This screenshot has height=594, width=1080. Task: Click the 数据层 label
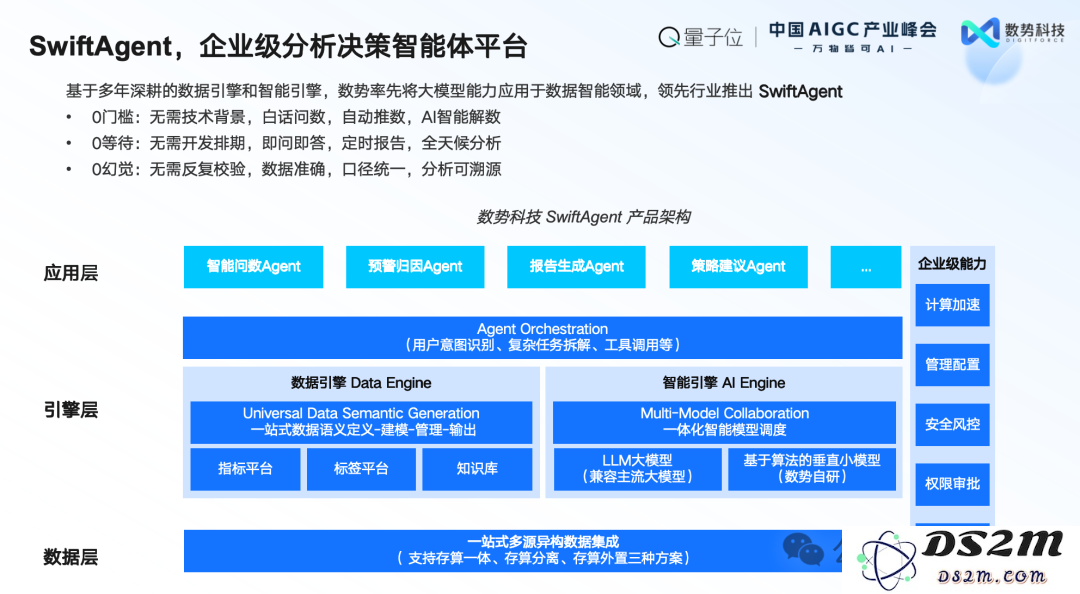70,557
